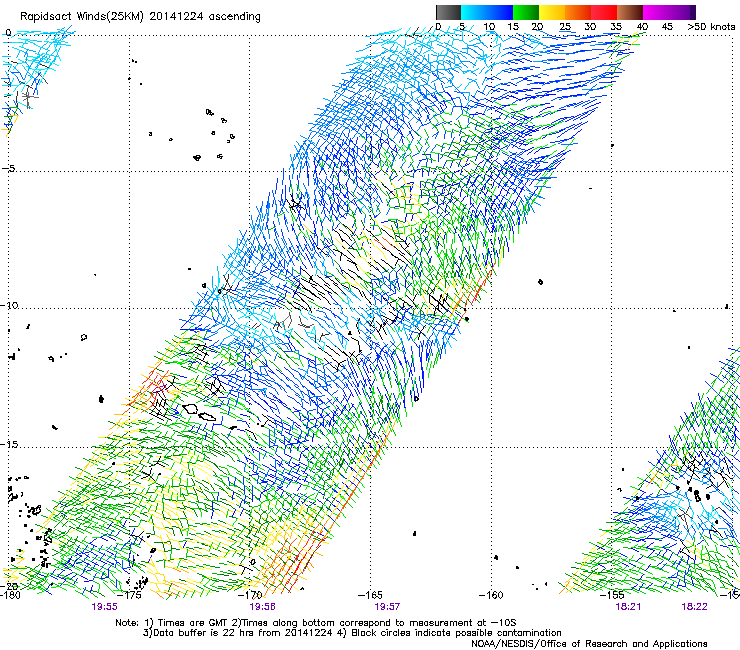Select the orange 25-30 knot legend swatch
Viewport: 740px width, 650px height.
[578, 12]
